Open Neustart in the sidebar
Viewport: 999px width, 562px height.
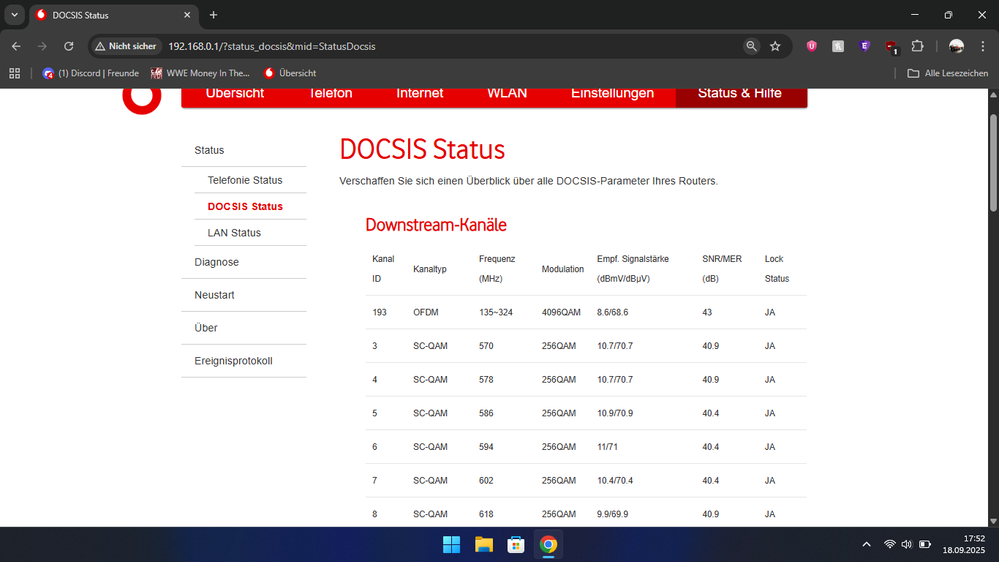[214, 295]
